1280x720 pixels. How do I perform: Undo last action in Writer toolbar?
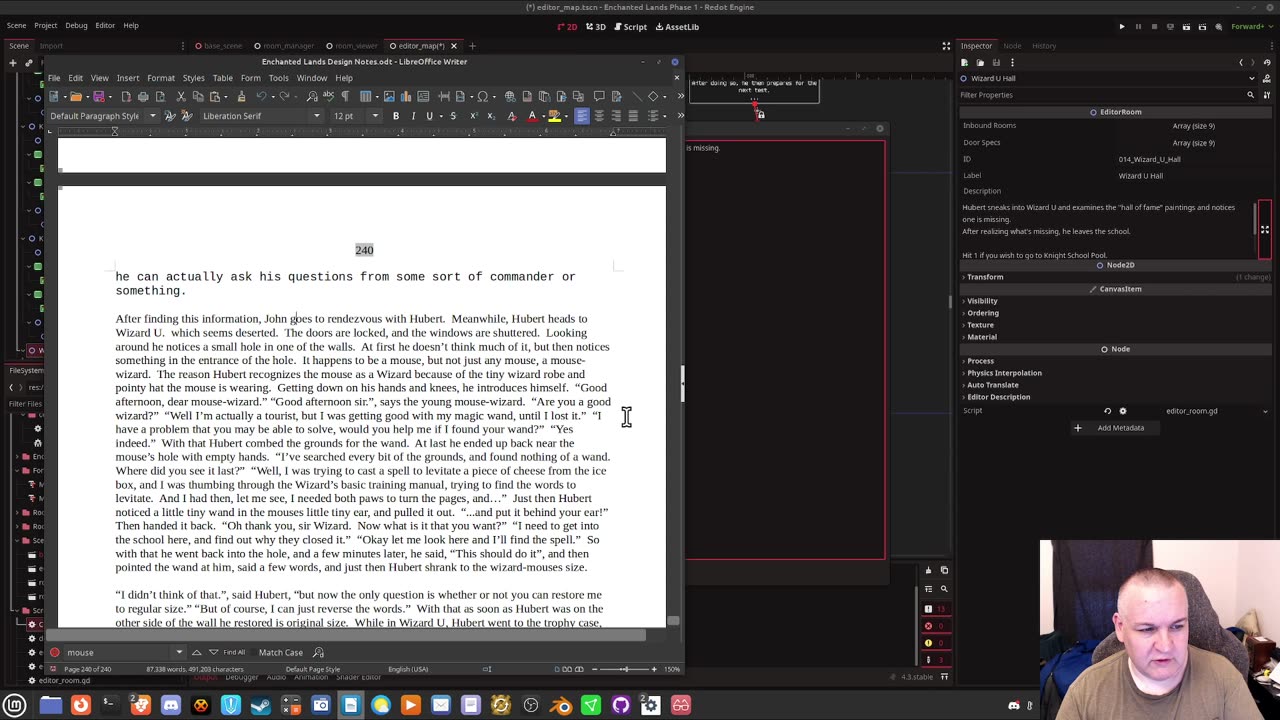pos(261,96)
